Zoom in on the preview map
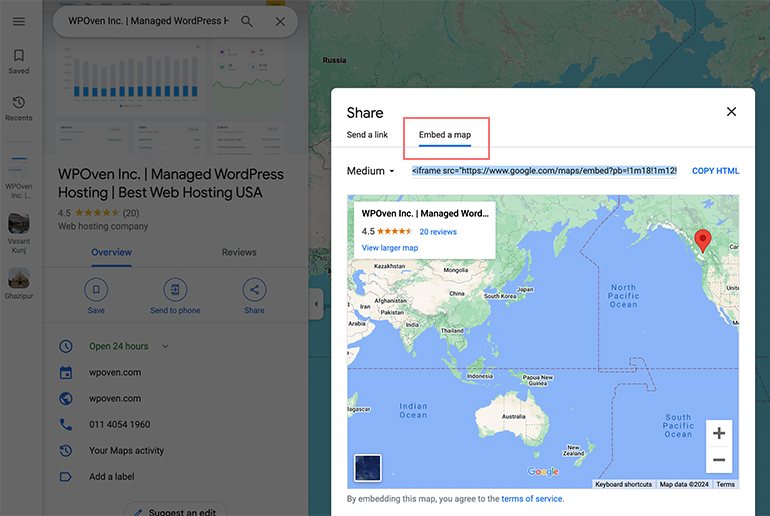Viewport: 770px width, 516px height. [x=719, y=433]
